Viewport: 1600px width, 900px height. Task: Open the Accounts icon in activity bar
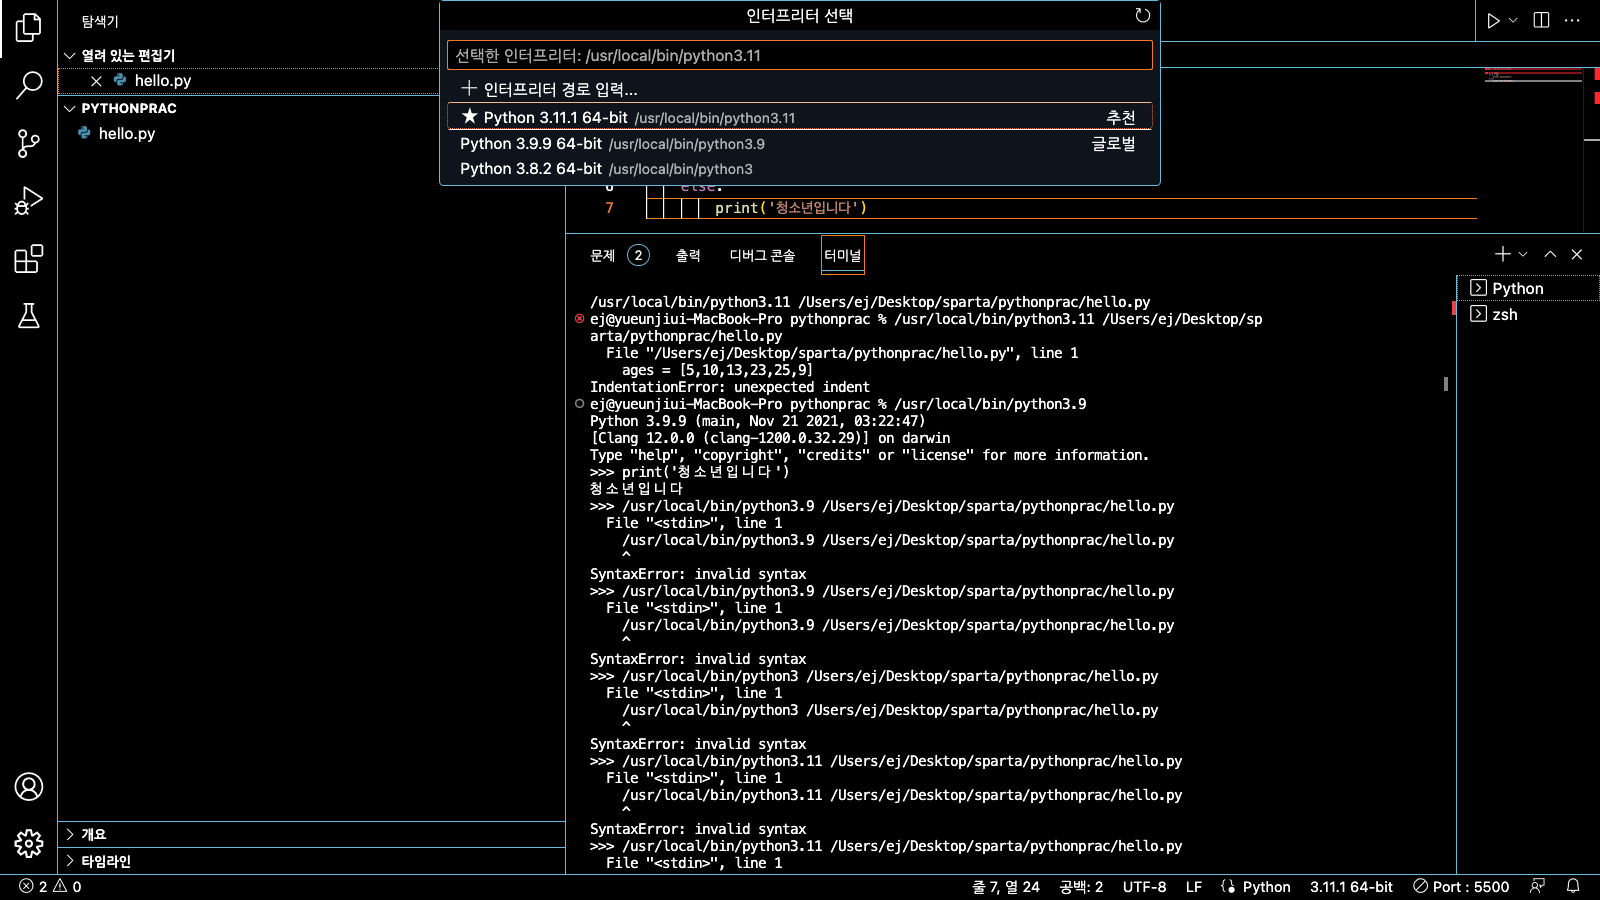29,787
